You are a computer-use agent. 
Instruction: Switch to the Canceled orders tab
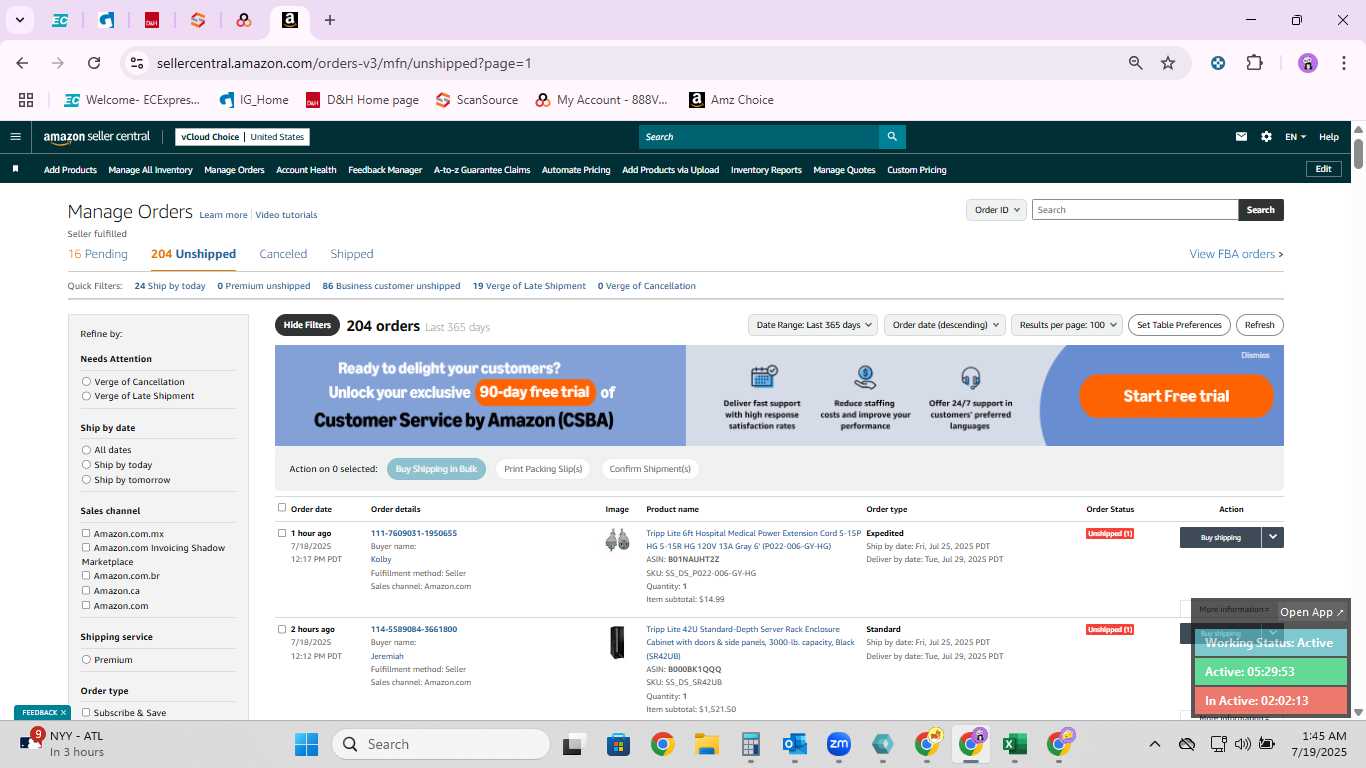(x=283, y=254)
